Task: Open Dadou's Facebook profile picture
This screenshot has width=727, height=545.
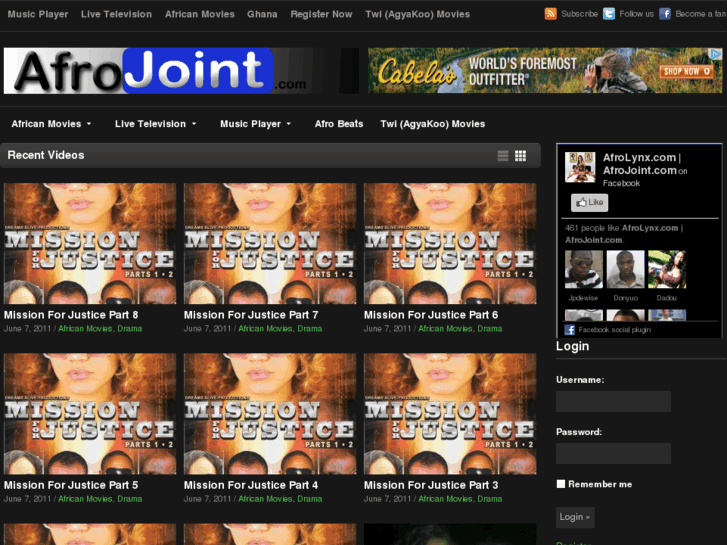Action: (x=667, y=269)
